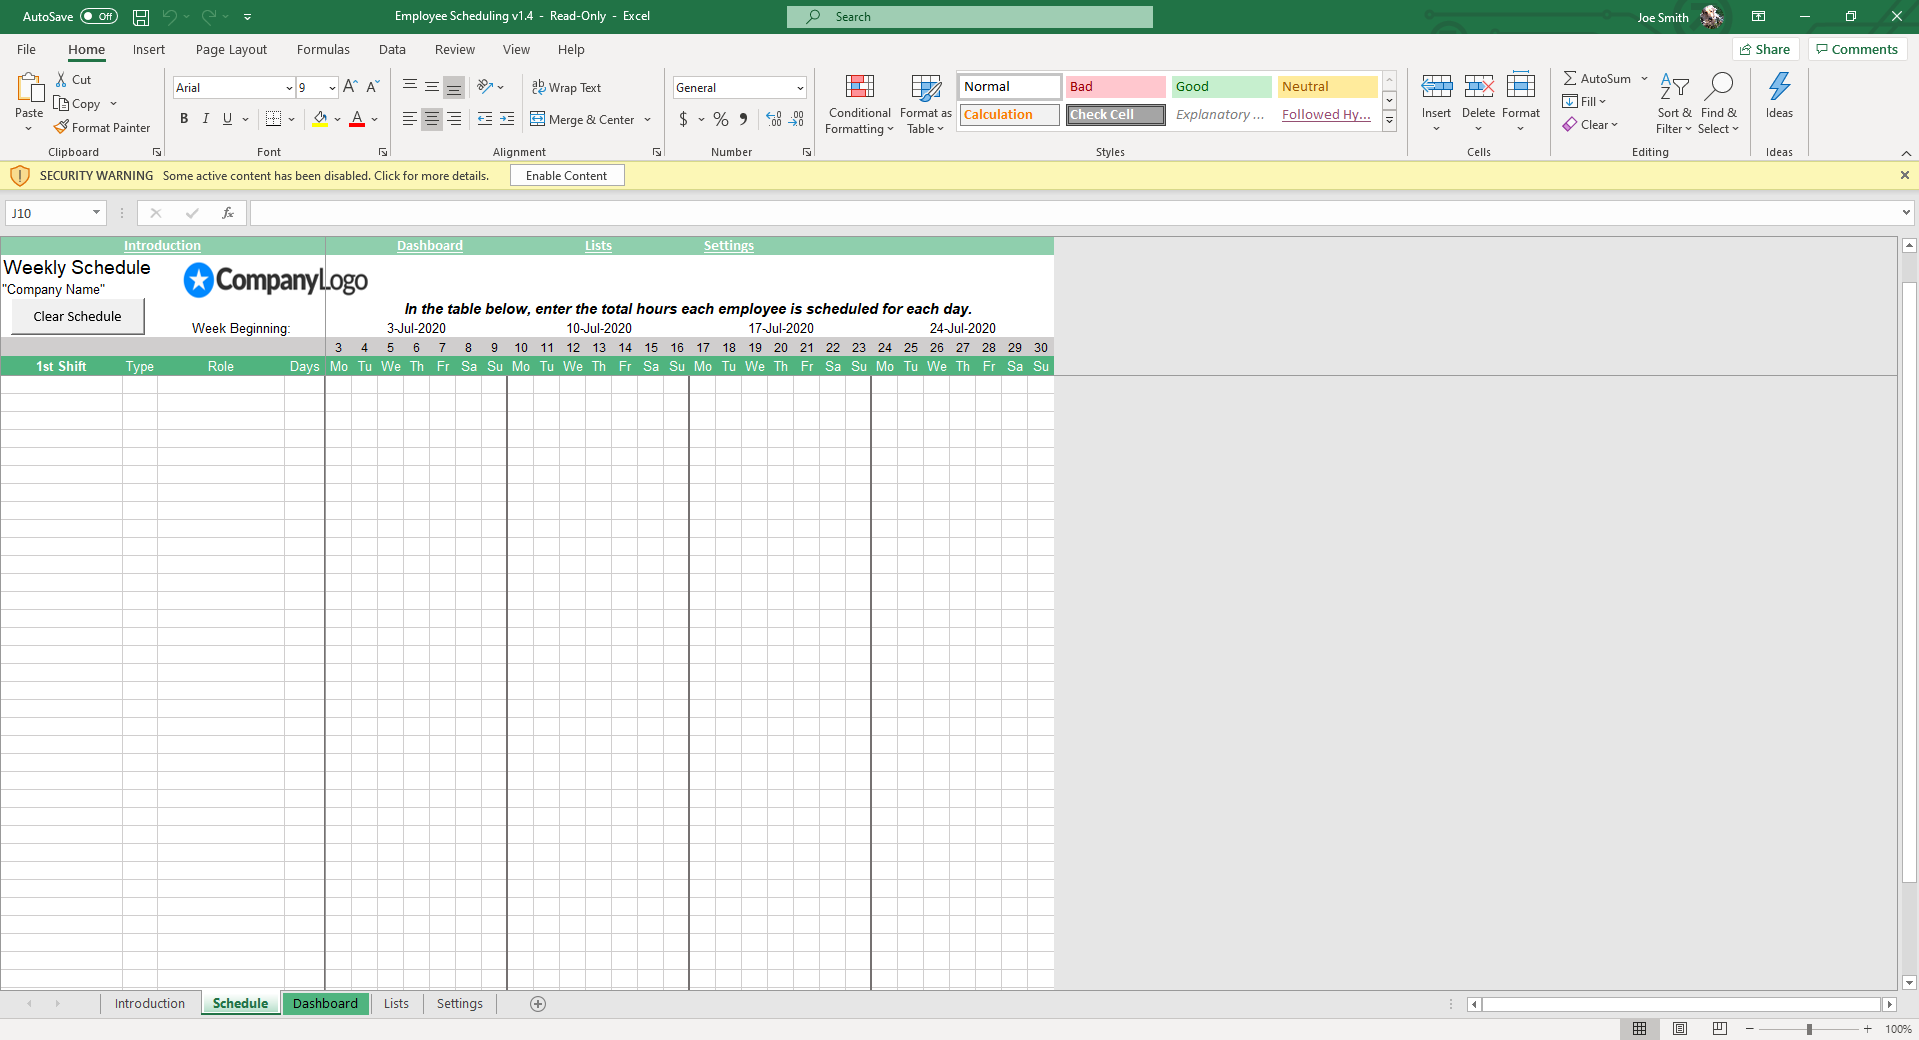Open the Formulas ribbon tab
Viewport: 1919px width, 1040px height.
323,49
